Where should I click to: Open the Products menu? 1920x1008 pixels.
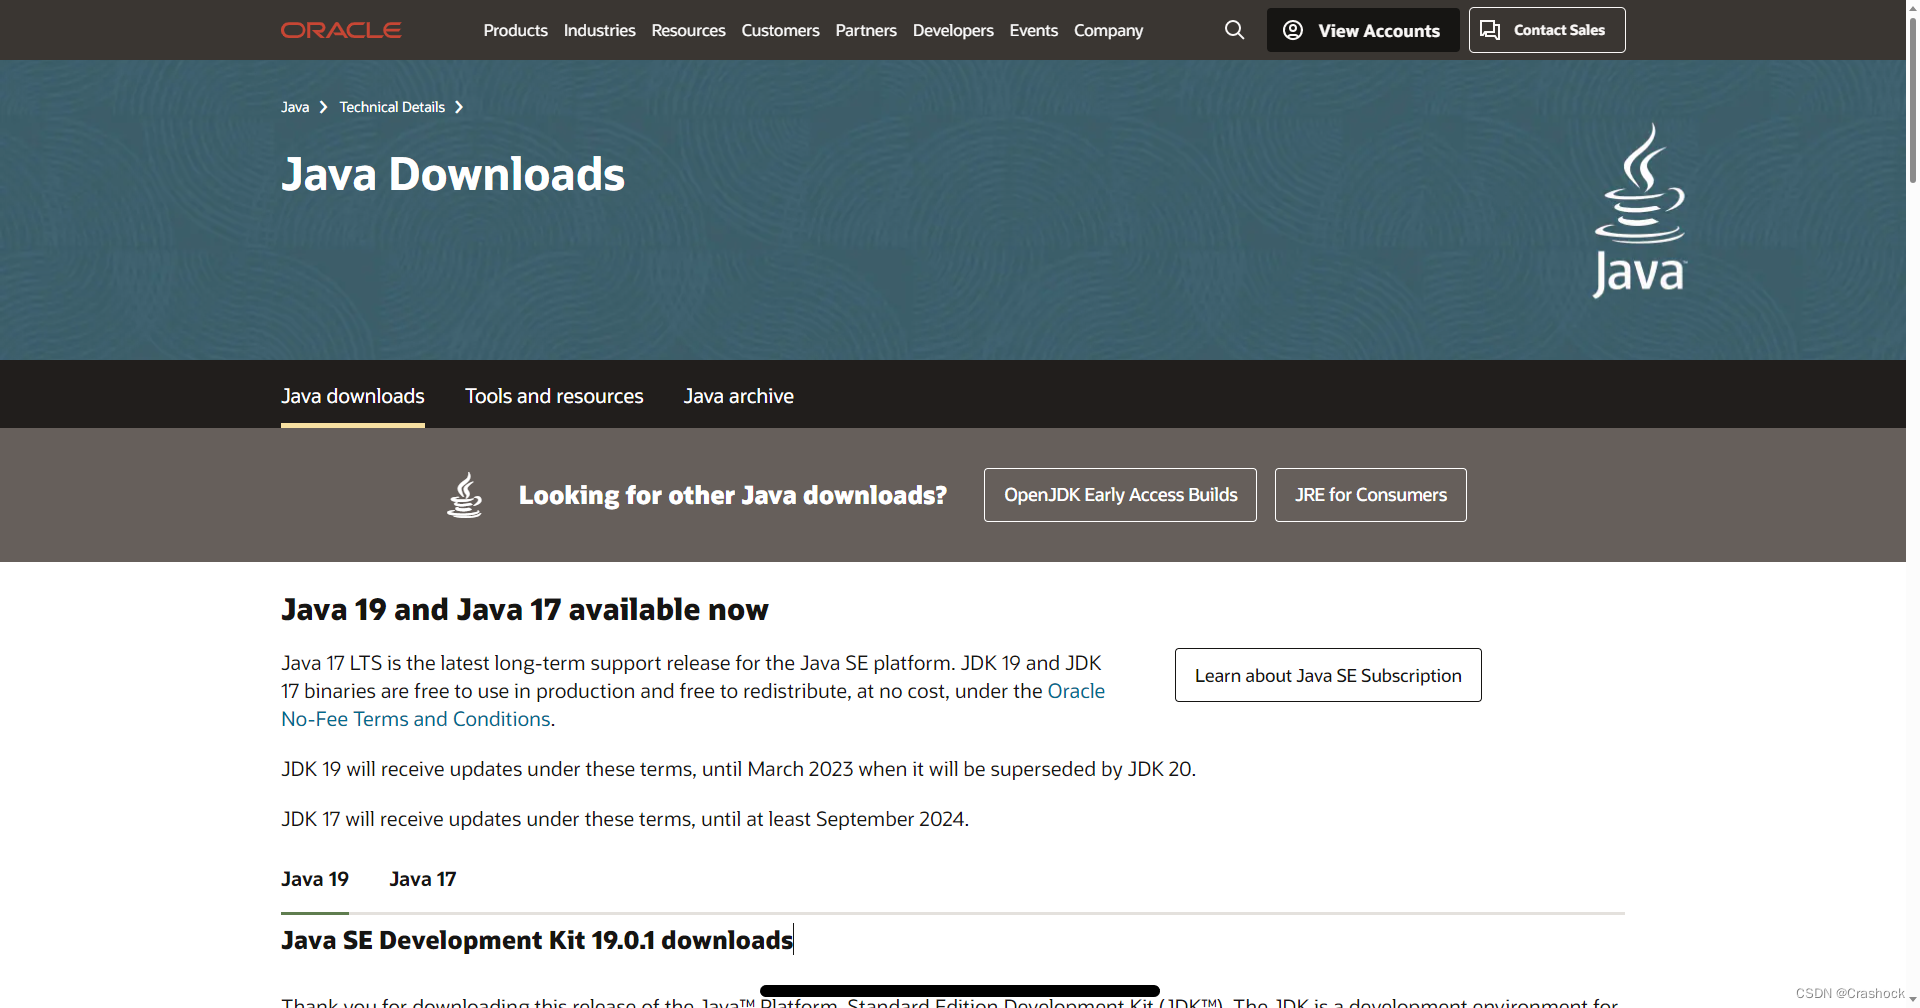pos(515,30)
